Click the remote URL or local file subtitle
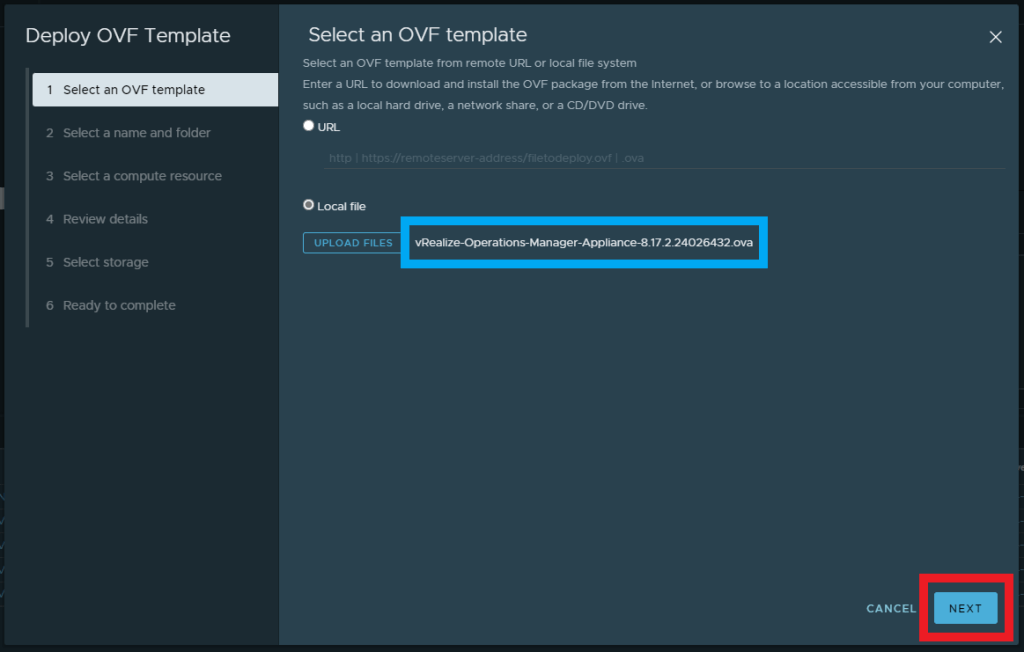Screen dimensions: 1024x652 pyautogui.click(x=469, y=63)
